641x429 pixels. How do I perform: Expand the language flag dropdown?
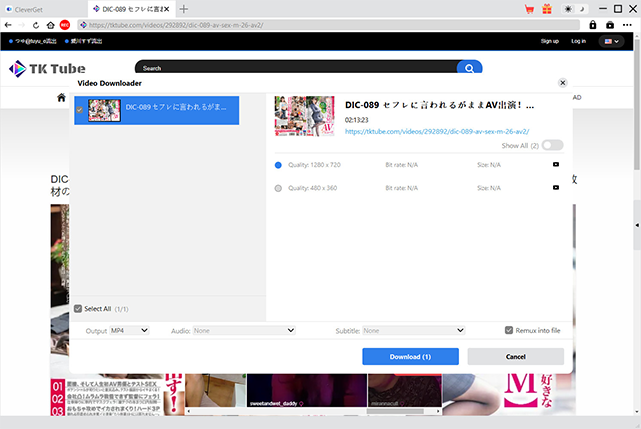612,41
